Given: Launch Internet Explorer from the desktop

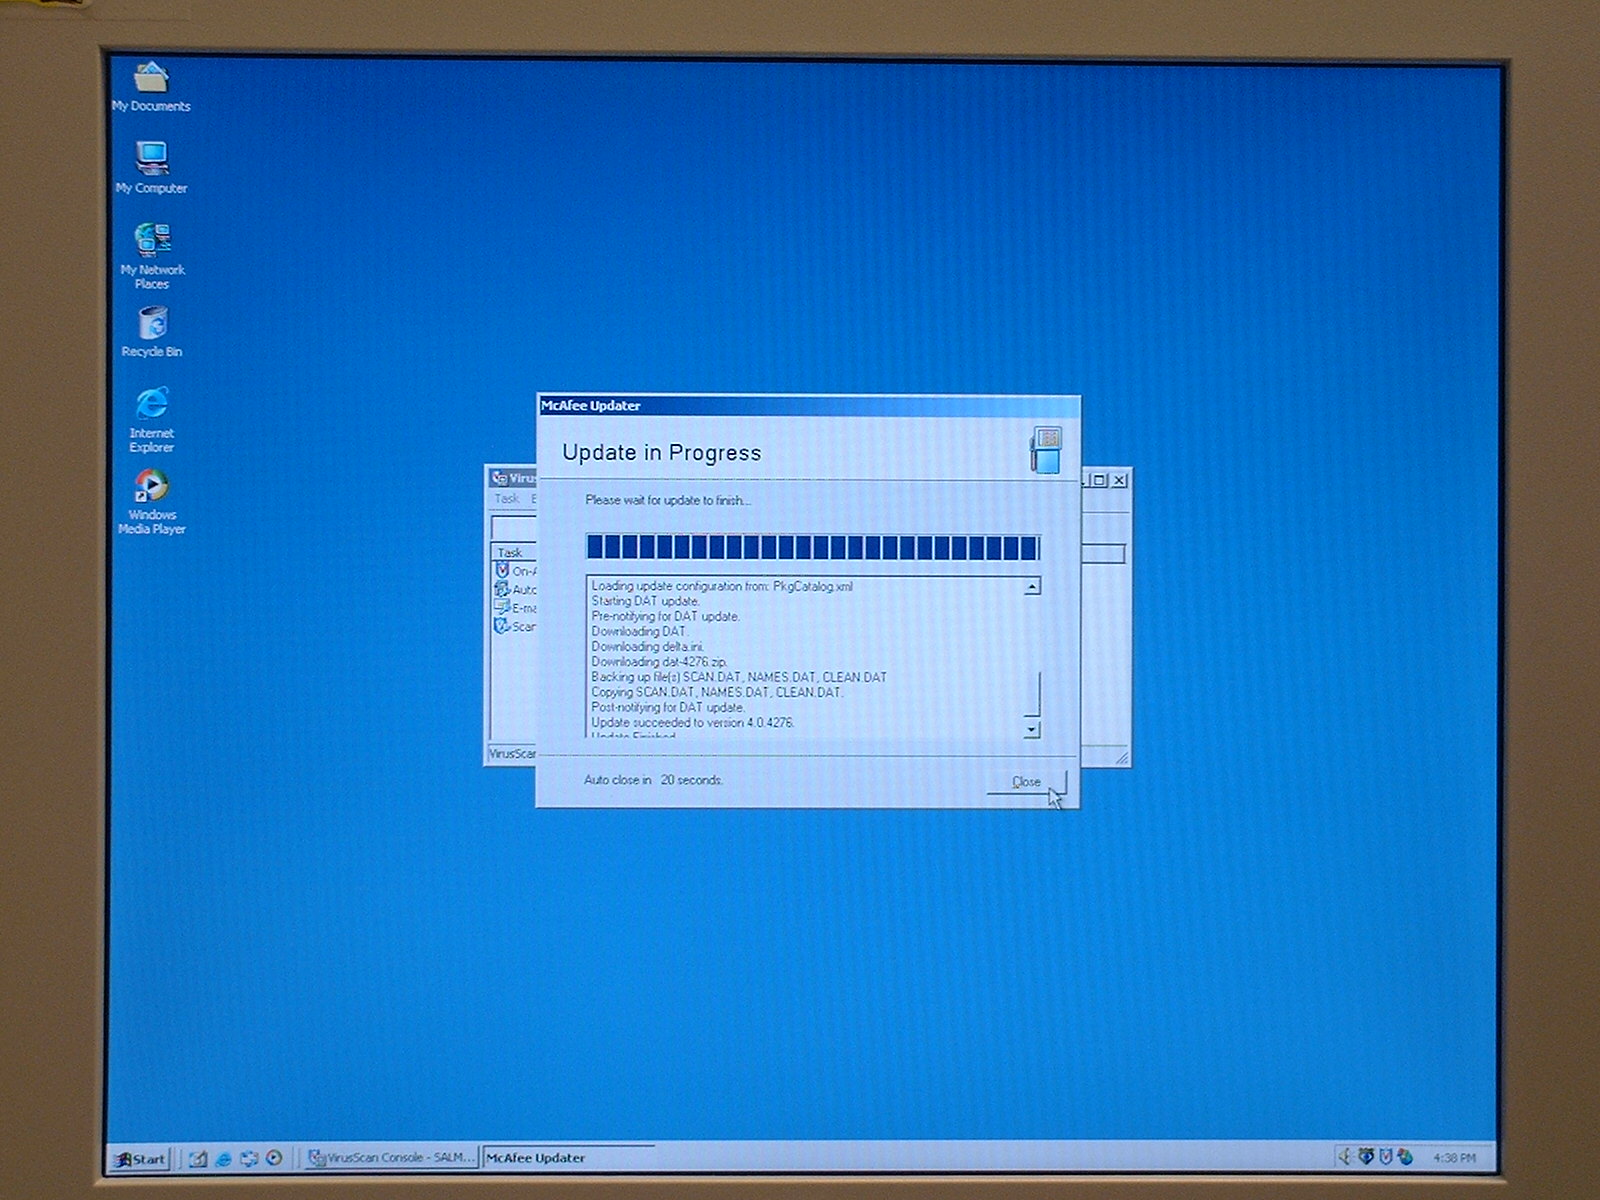Looking at the screenshot, I should coord(152,404).
